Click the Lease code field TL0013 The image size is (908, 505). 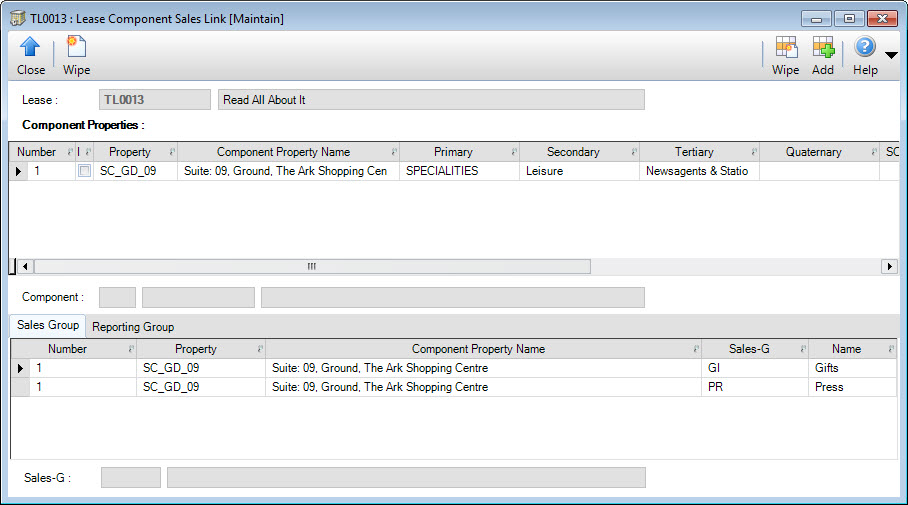[x=155, y=100]
